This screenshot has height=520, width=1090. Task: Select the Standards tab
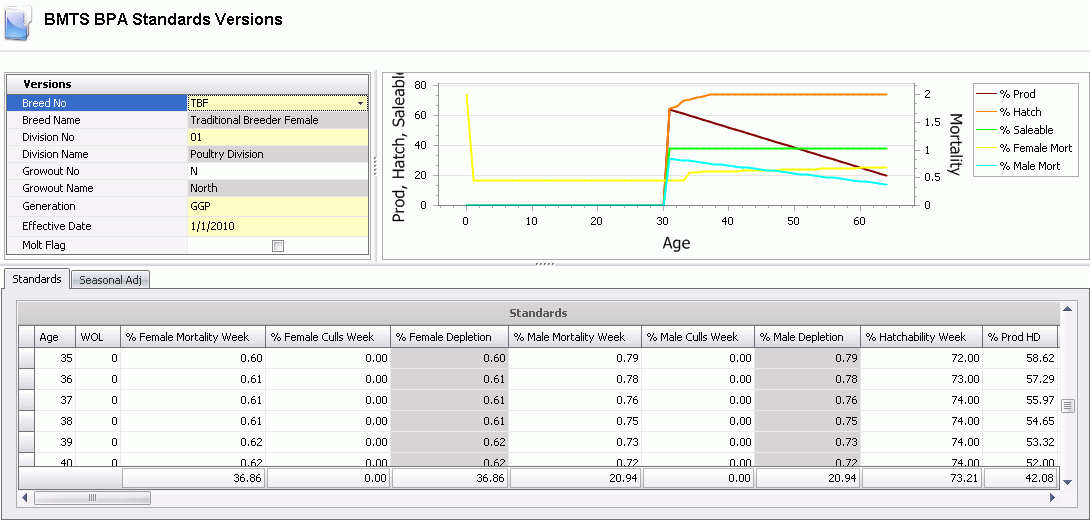click(x=37, y=279)
